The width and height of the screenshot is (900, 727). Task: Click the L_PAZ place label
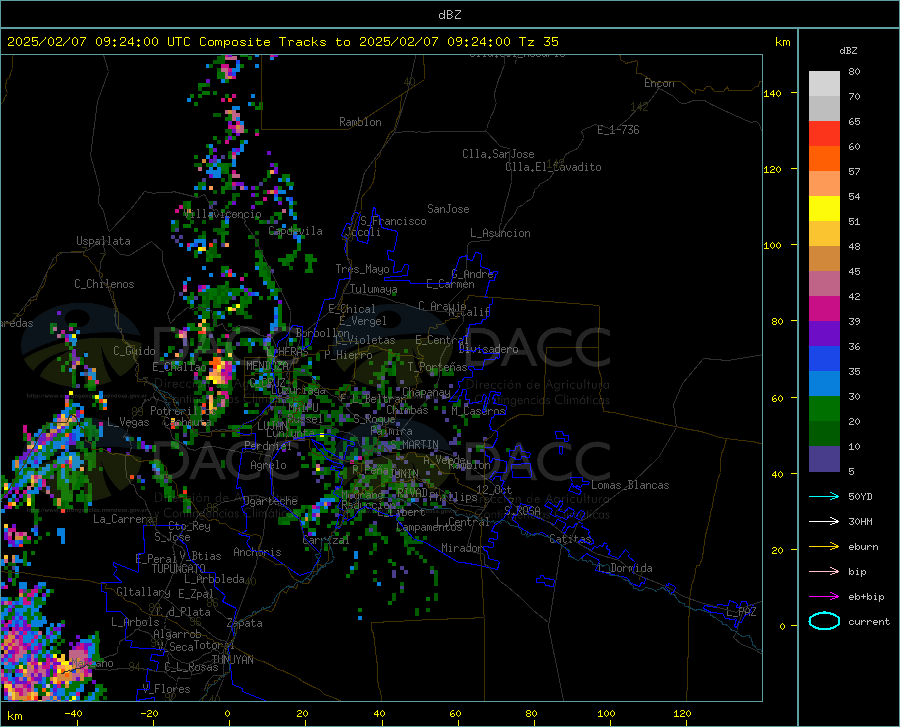click(741, 612)
